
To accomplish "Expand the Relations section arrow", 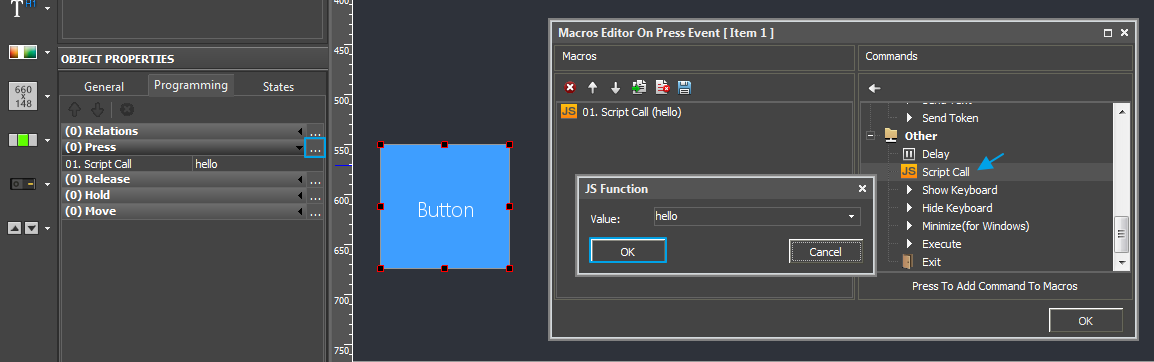I will click(x=300, y=132).
